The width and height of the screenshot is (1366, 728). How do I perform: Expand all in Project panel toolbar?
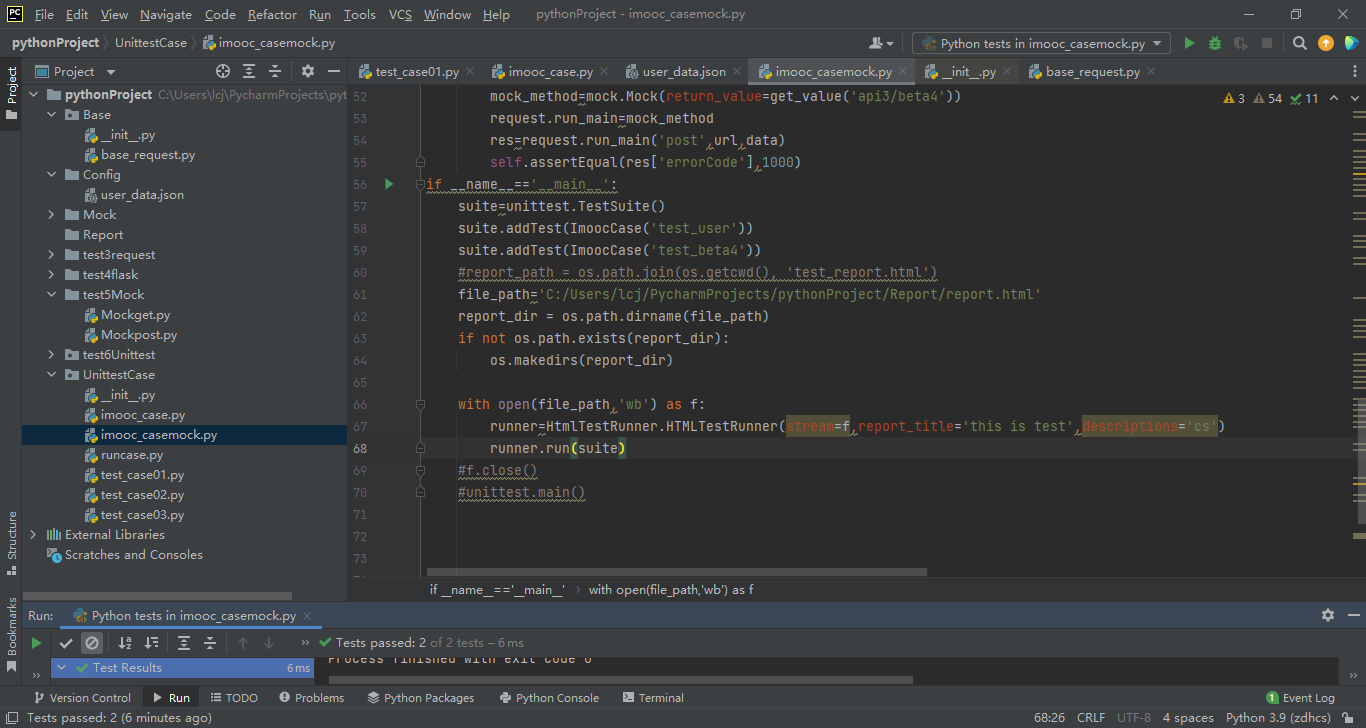(249, 71)
